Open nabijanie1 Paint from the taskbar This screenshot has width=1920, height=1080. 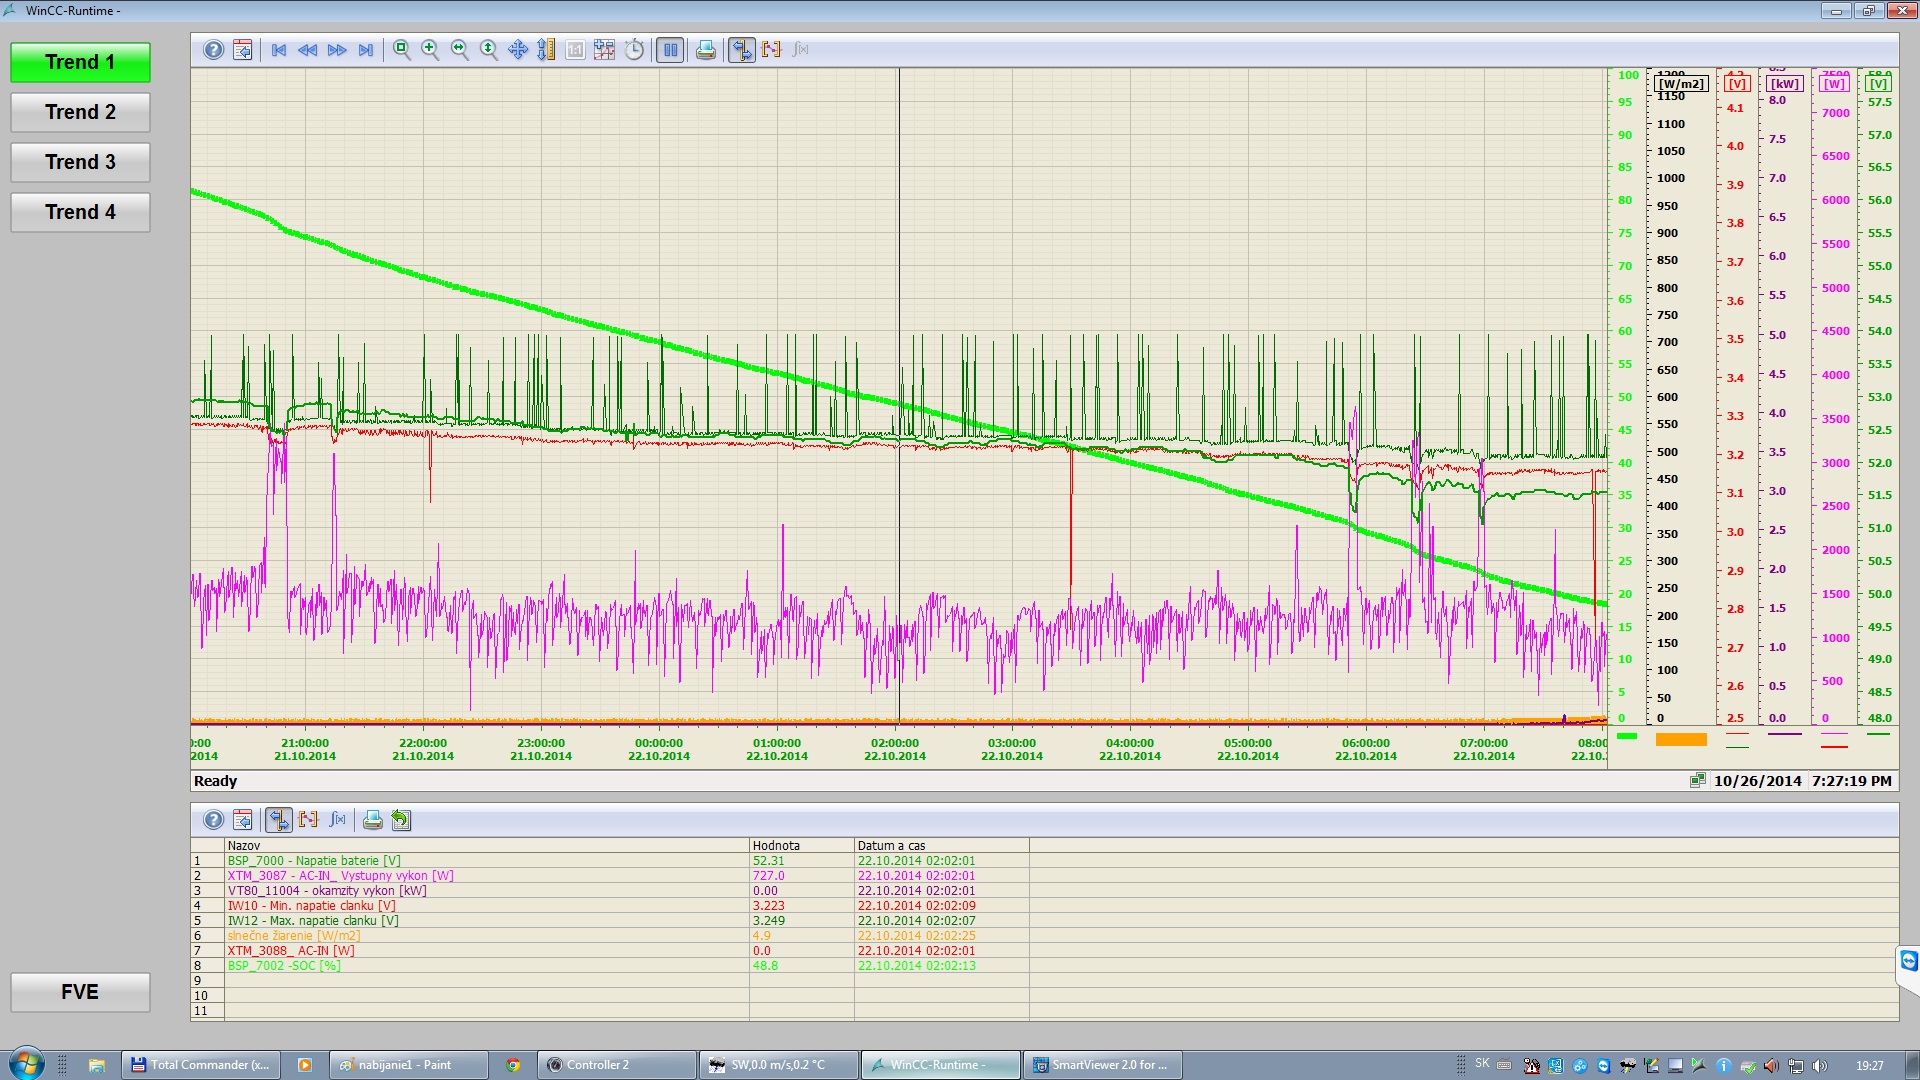pos(405,1065)
